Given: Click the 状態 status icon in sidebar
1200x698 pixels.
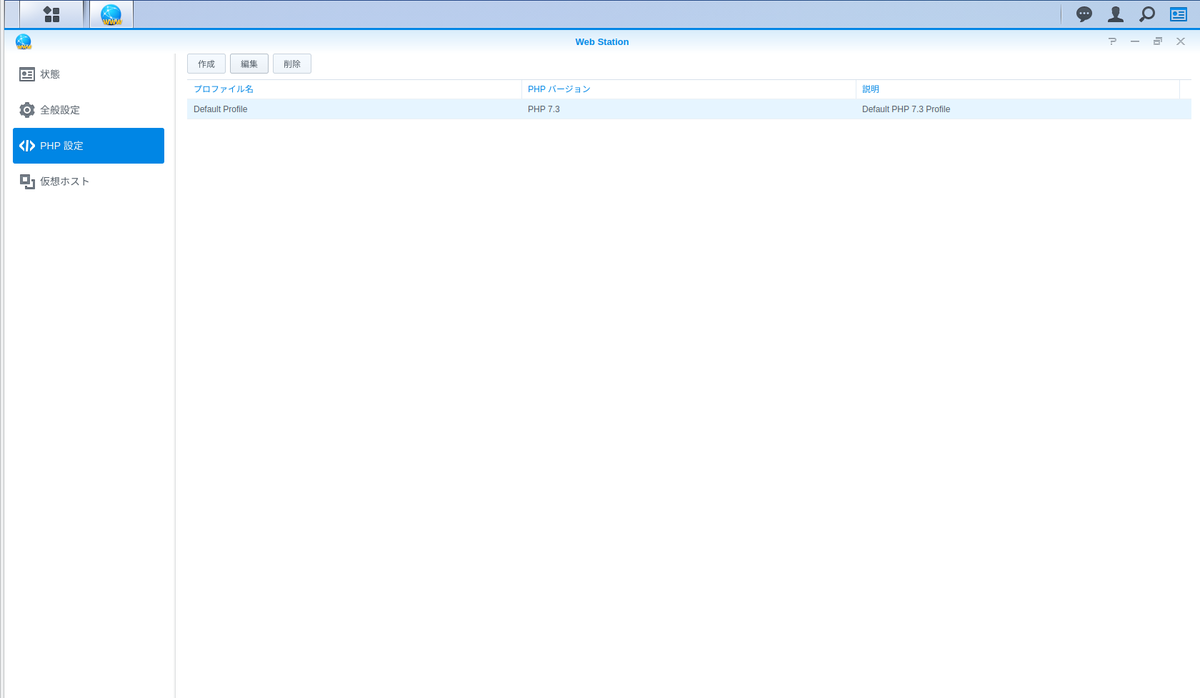Looking at the screenshot, I should point(27,74).
